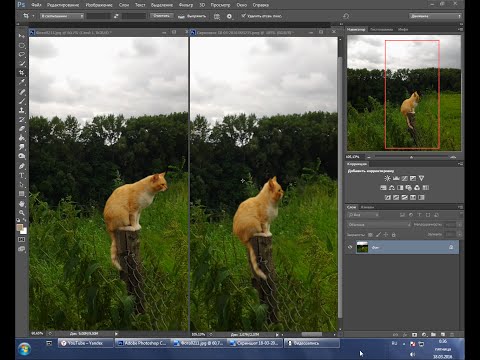
Task: Toggle lock transparent pixels in Layers panel
Action: (370, 235)
